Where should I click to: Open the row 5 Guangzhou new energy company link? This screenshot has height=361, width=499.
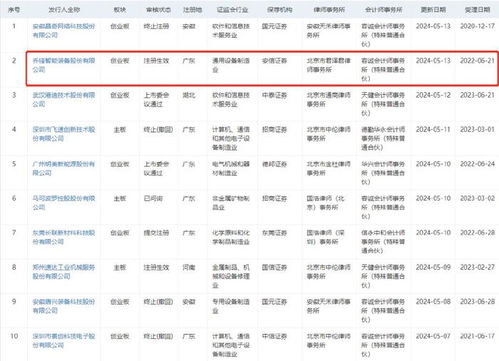pos(64,168)
